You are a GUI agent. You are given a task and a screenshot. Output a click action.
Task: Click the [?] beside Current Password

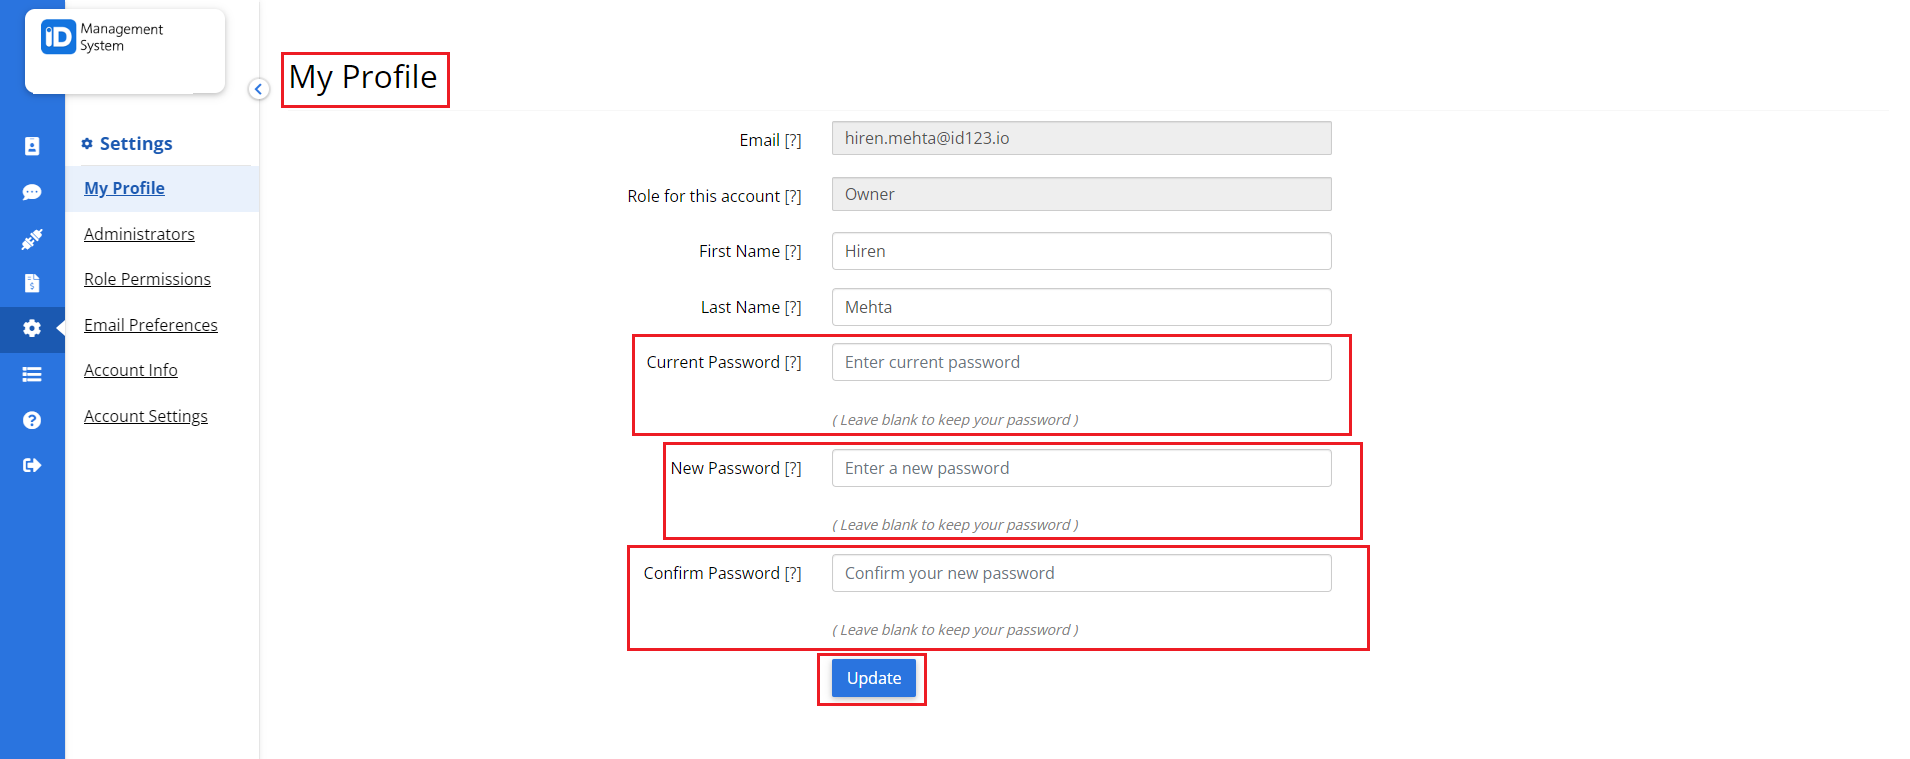pos(794,362)
